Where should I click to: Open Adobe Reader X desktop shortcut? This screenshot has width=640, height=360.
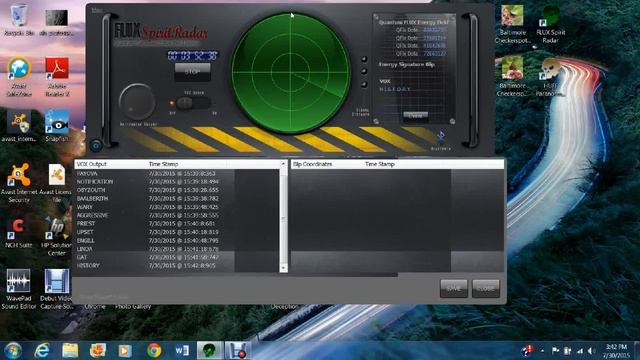pyautogui.click(x=57, y=77)
